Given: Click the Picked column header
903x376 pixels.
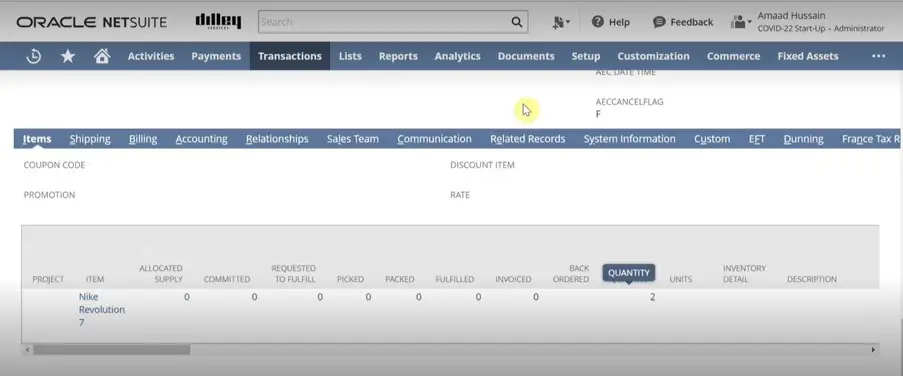Looking at the screenshot, I should pyautogui.click(x=350, y=279).
